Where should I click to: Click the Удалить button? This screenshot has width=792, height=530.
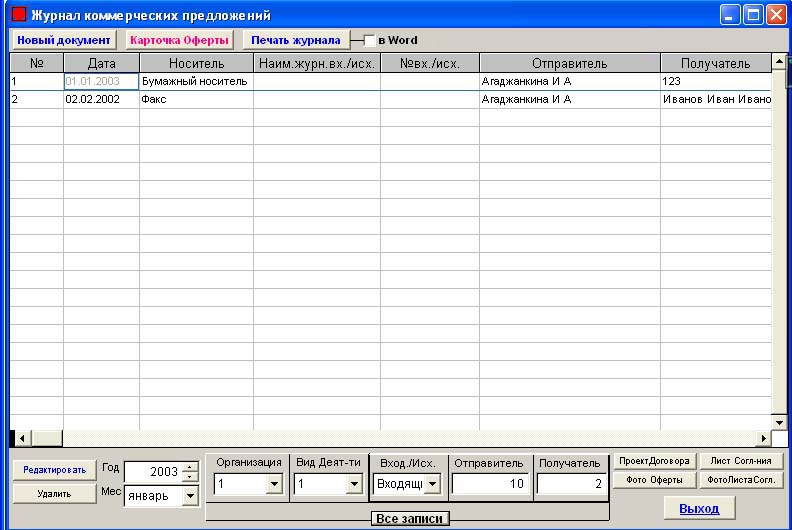[x=55, y=494]
